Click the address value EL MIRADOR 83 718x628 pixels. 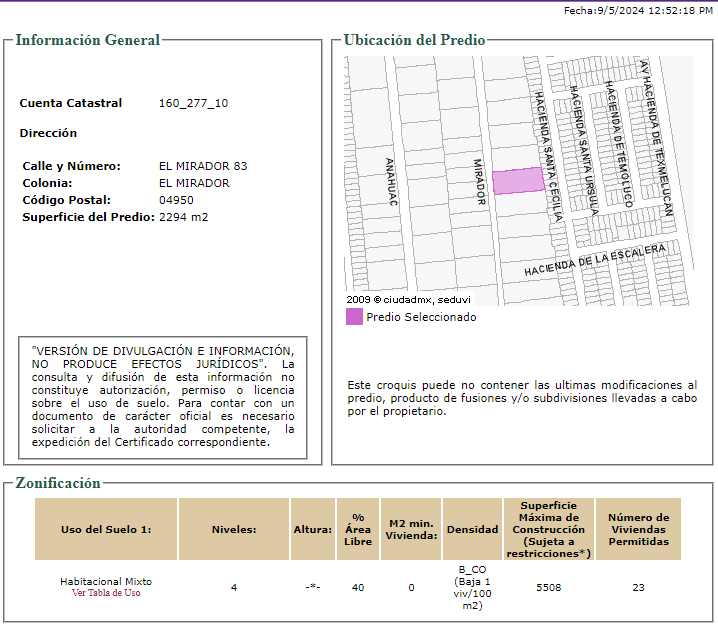click(x=203, y=166)
